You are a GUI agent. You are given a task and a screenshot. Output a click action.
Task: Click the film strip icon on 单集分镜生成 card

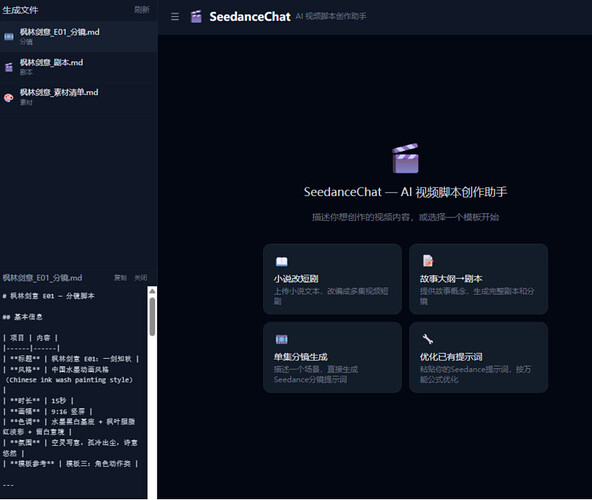[x=282, y=340]
